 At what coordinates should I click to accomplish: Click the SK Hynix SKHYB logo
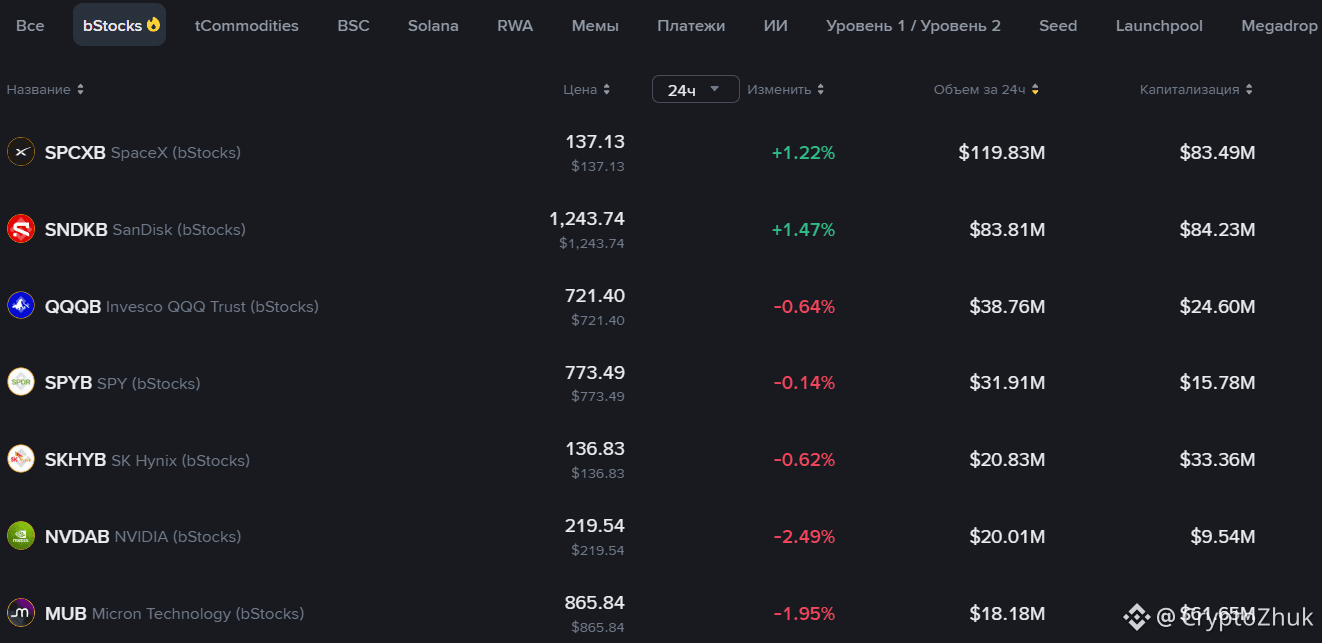[x=21, y=460]
